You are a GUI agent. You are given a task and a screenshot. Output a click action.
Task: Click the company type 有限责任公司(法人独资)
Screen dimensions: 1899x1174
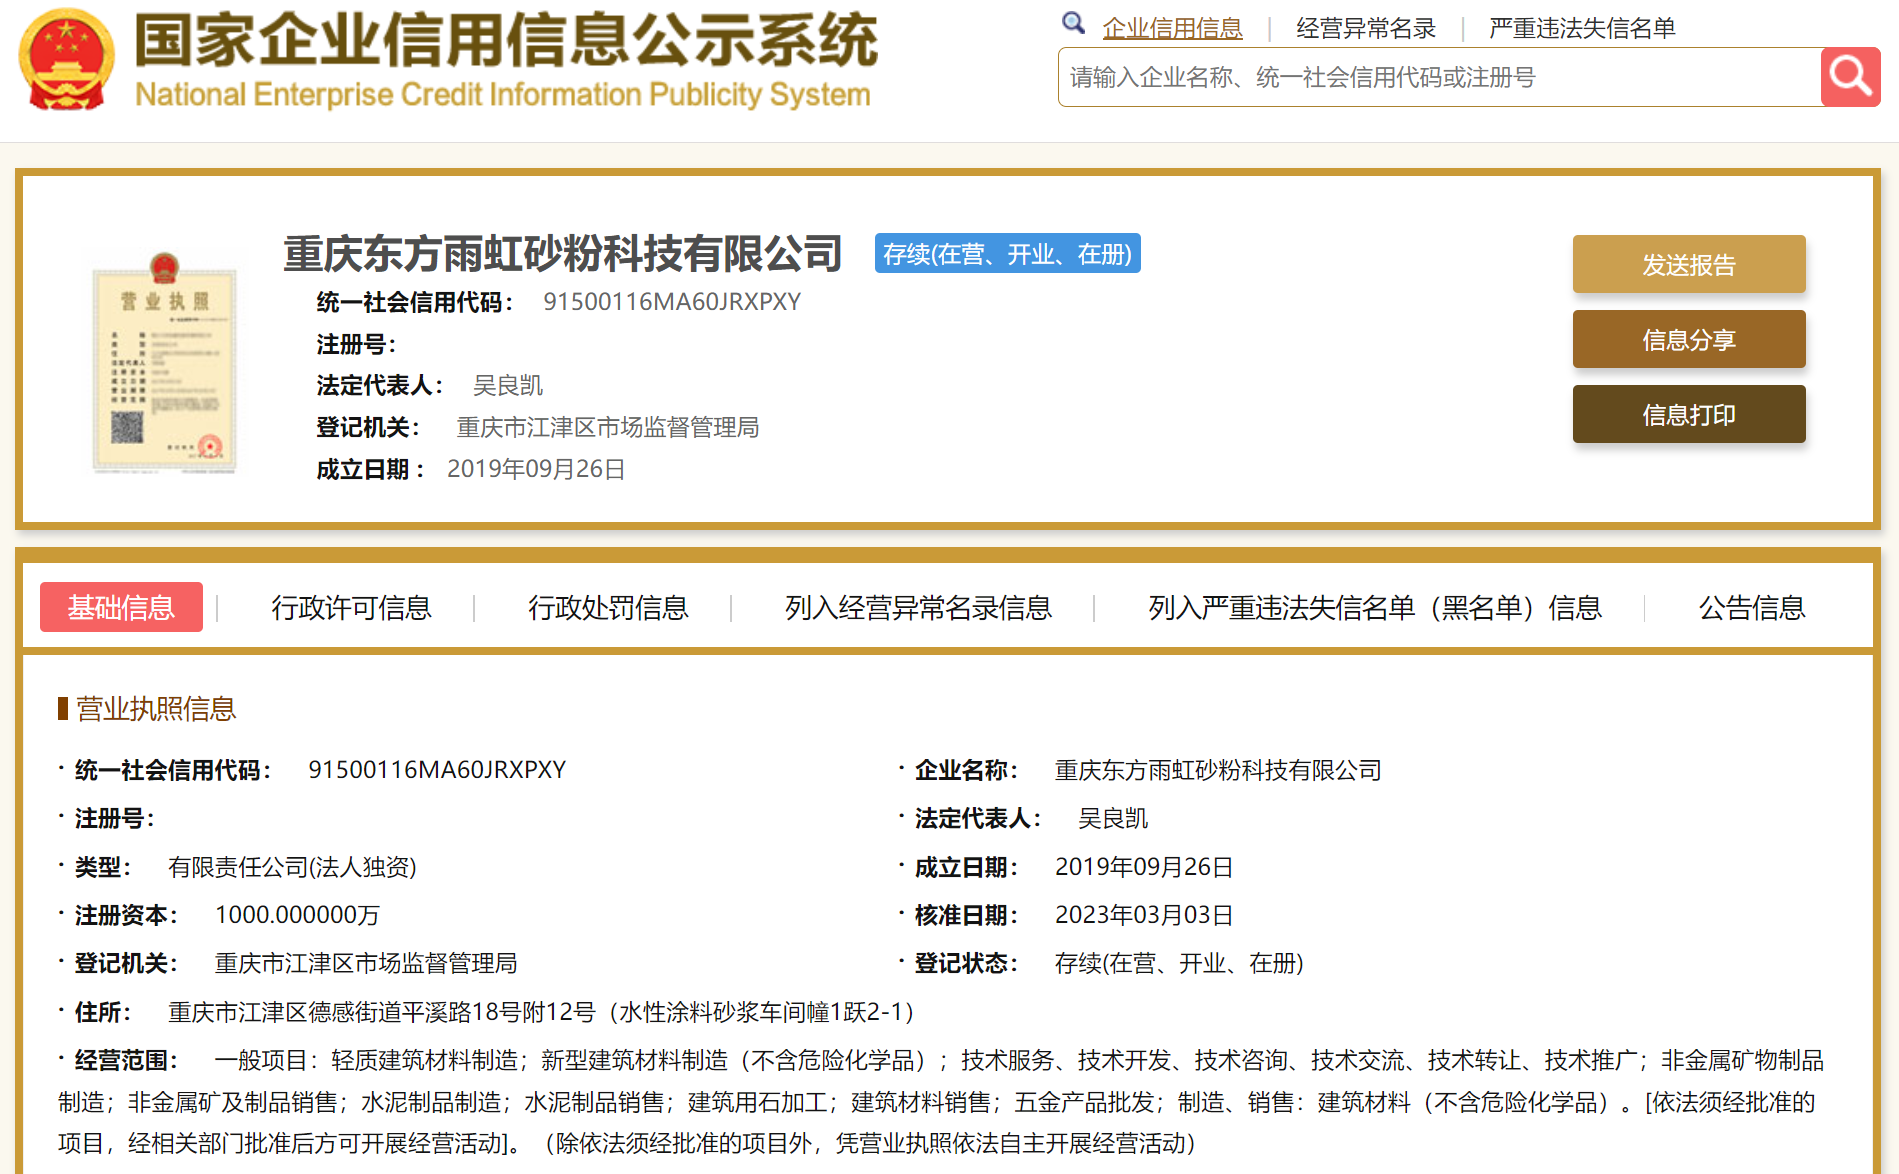pyautogui.click(x=292, y=867)
